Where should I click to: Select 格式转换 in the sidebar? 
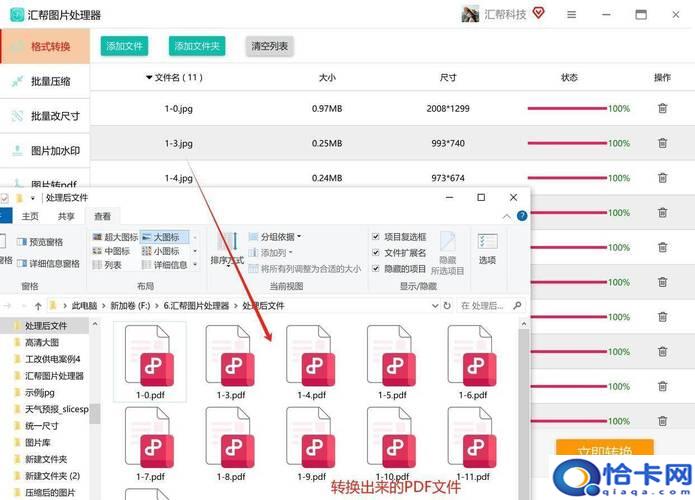[45, 47]
